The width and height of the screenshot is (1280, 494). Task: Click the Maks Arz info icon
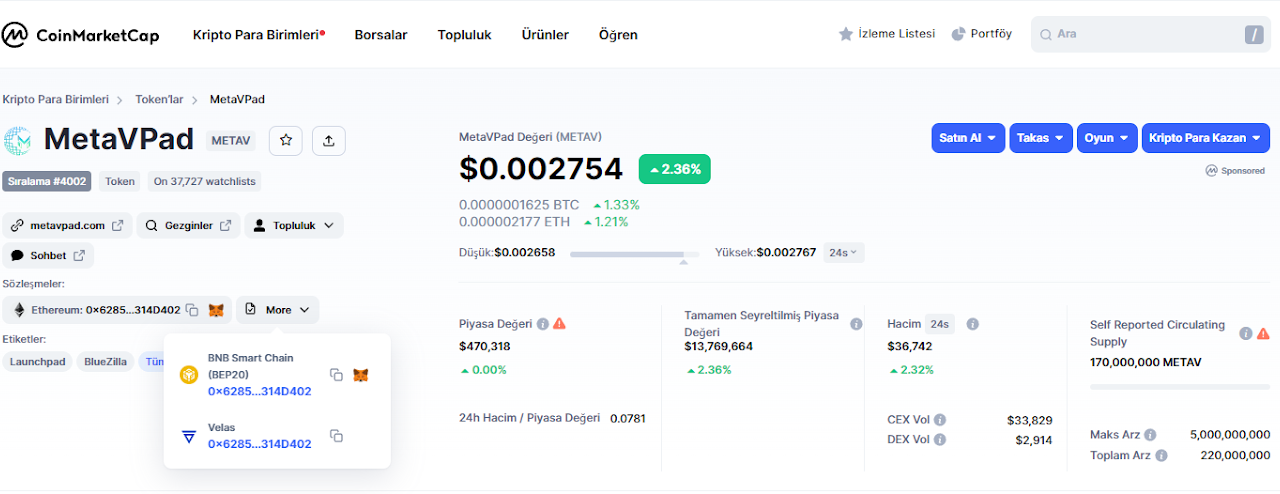(x=1150, y=435)
